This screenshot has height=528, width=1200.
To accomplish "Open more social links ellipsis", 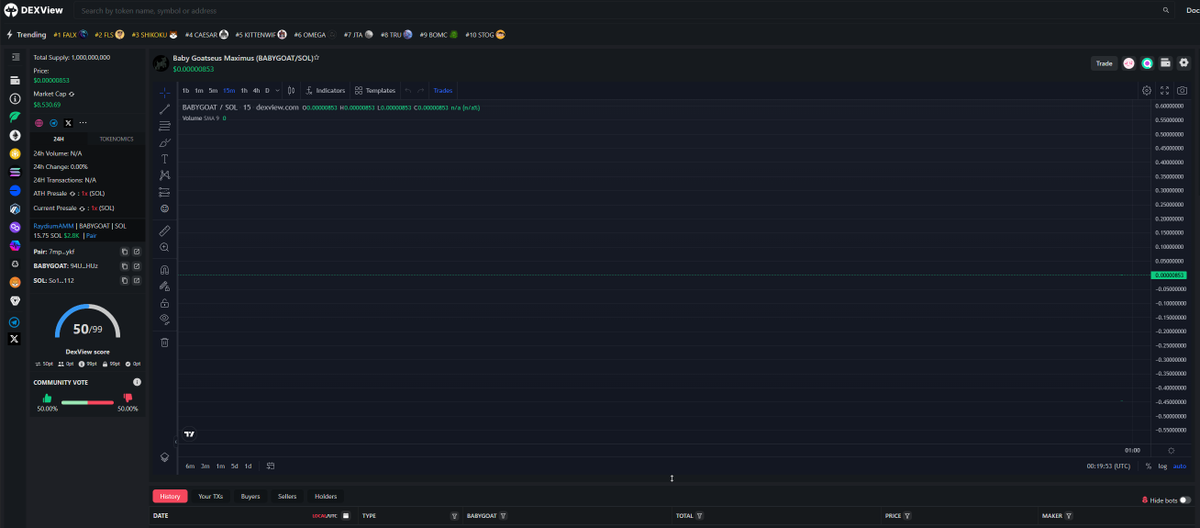I will click(83, 122).
